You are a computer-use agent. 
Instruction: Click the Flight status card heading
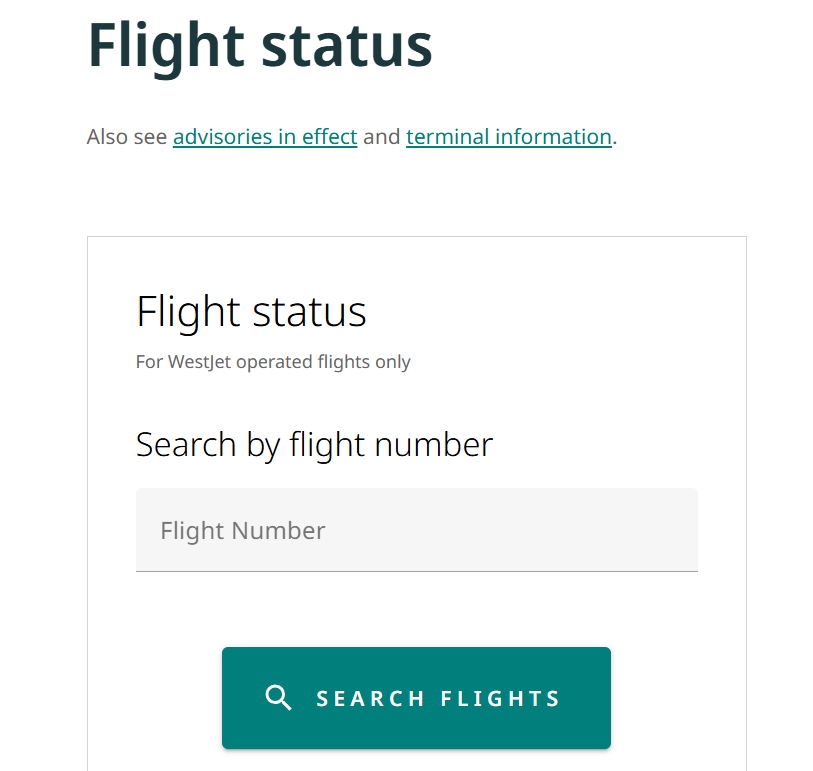coord(251,312)
